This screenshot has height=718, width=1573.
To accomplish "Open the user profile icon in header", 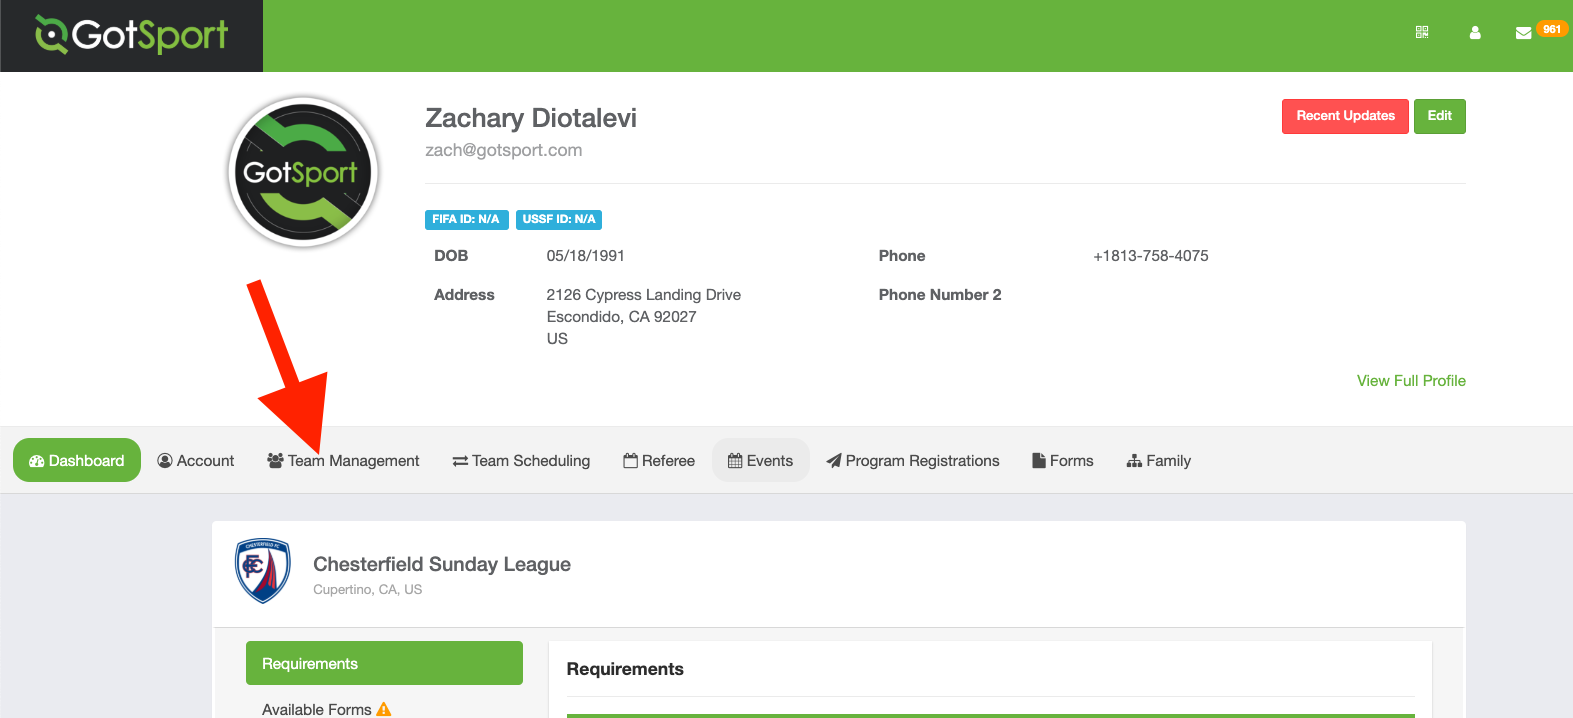I will pyautogui.click(x=1475, y=32).
